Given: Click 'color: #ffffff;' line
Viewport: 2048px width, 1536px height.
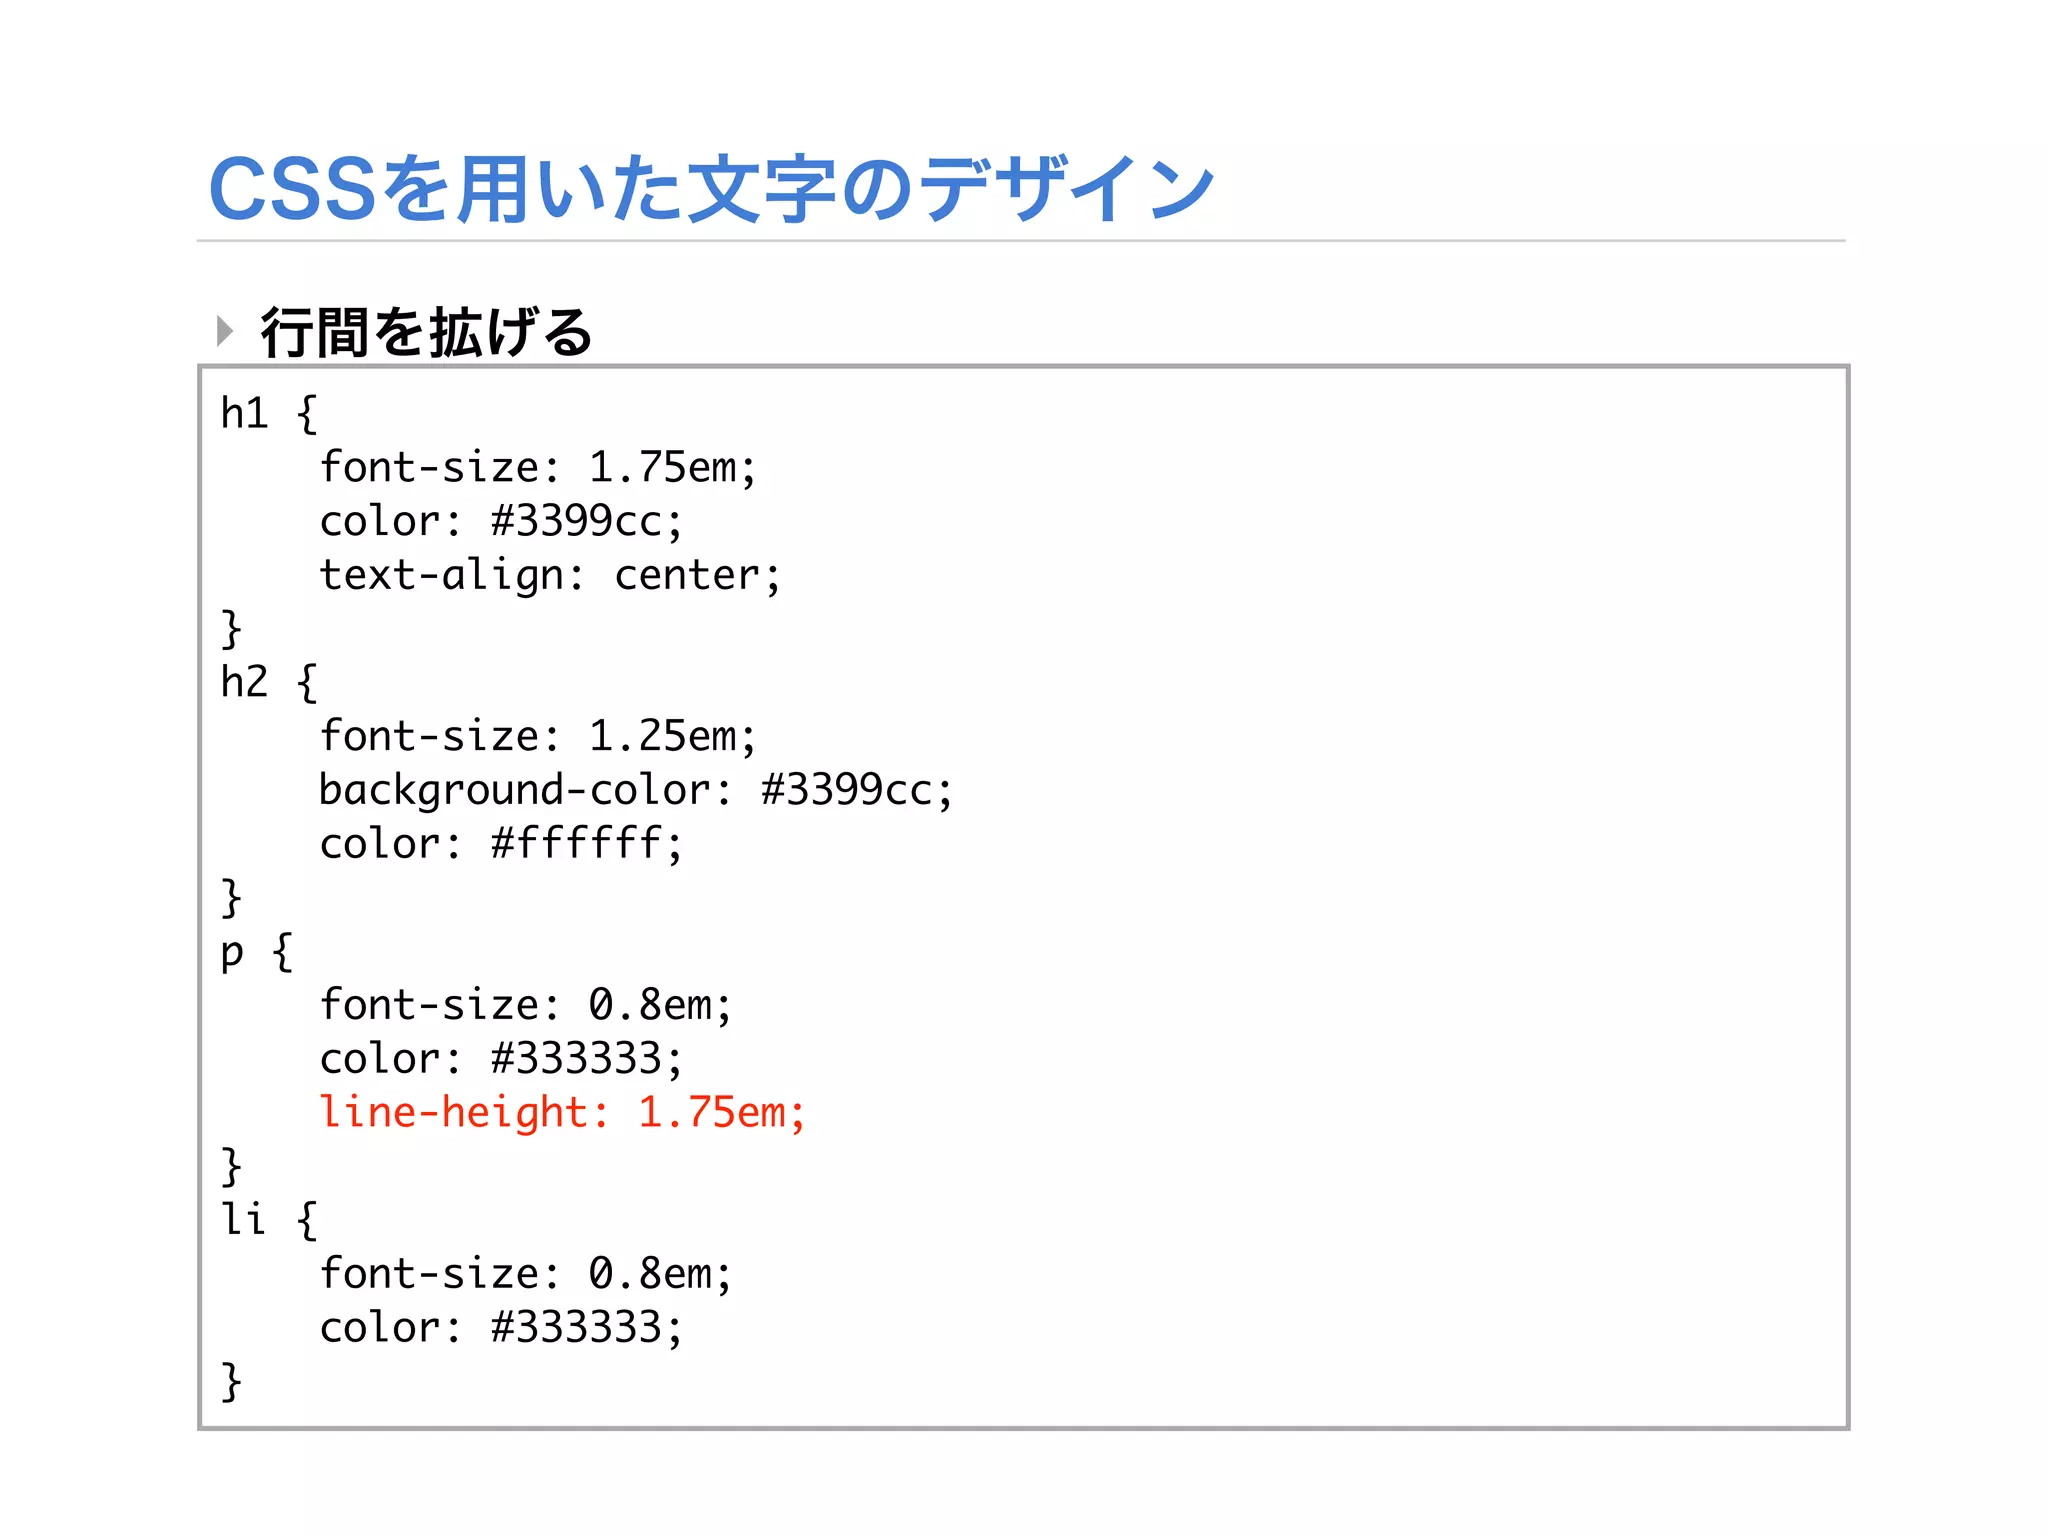Looking at the screenshot, I should (x=501, y=843).
